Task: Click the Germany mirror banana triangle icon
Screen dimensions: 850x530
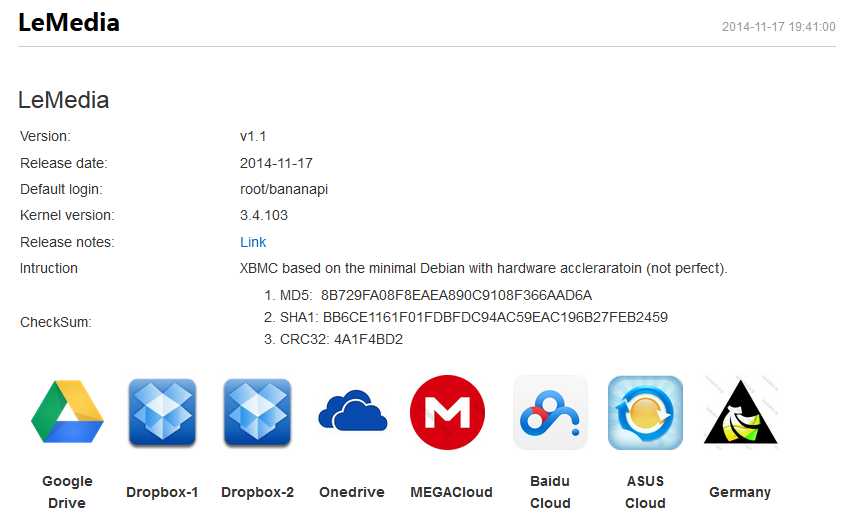Action: [x=740, y=412]
